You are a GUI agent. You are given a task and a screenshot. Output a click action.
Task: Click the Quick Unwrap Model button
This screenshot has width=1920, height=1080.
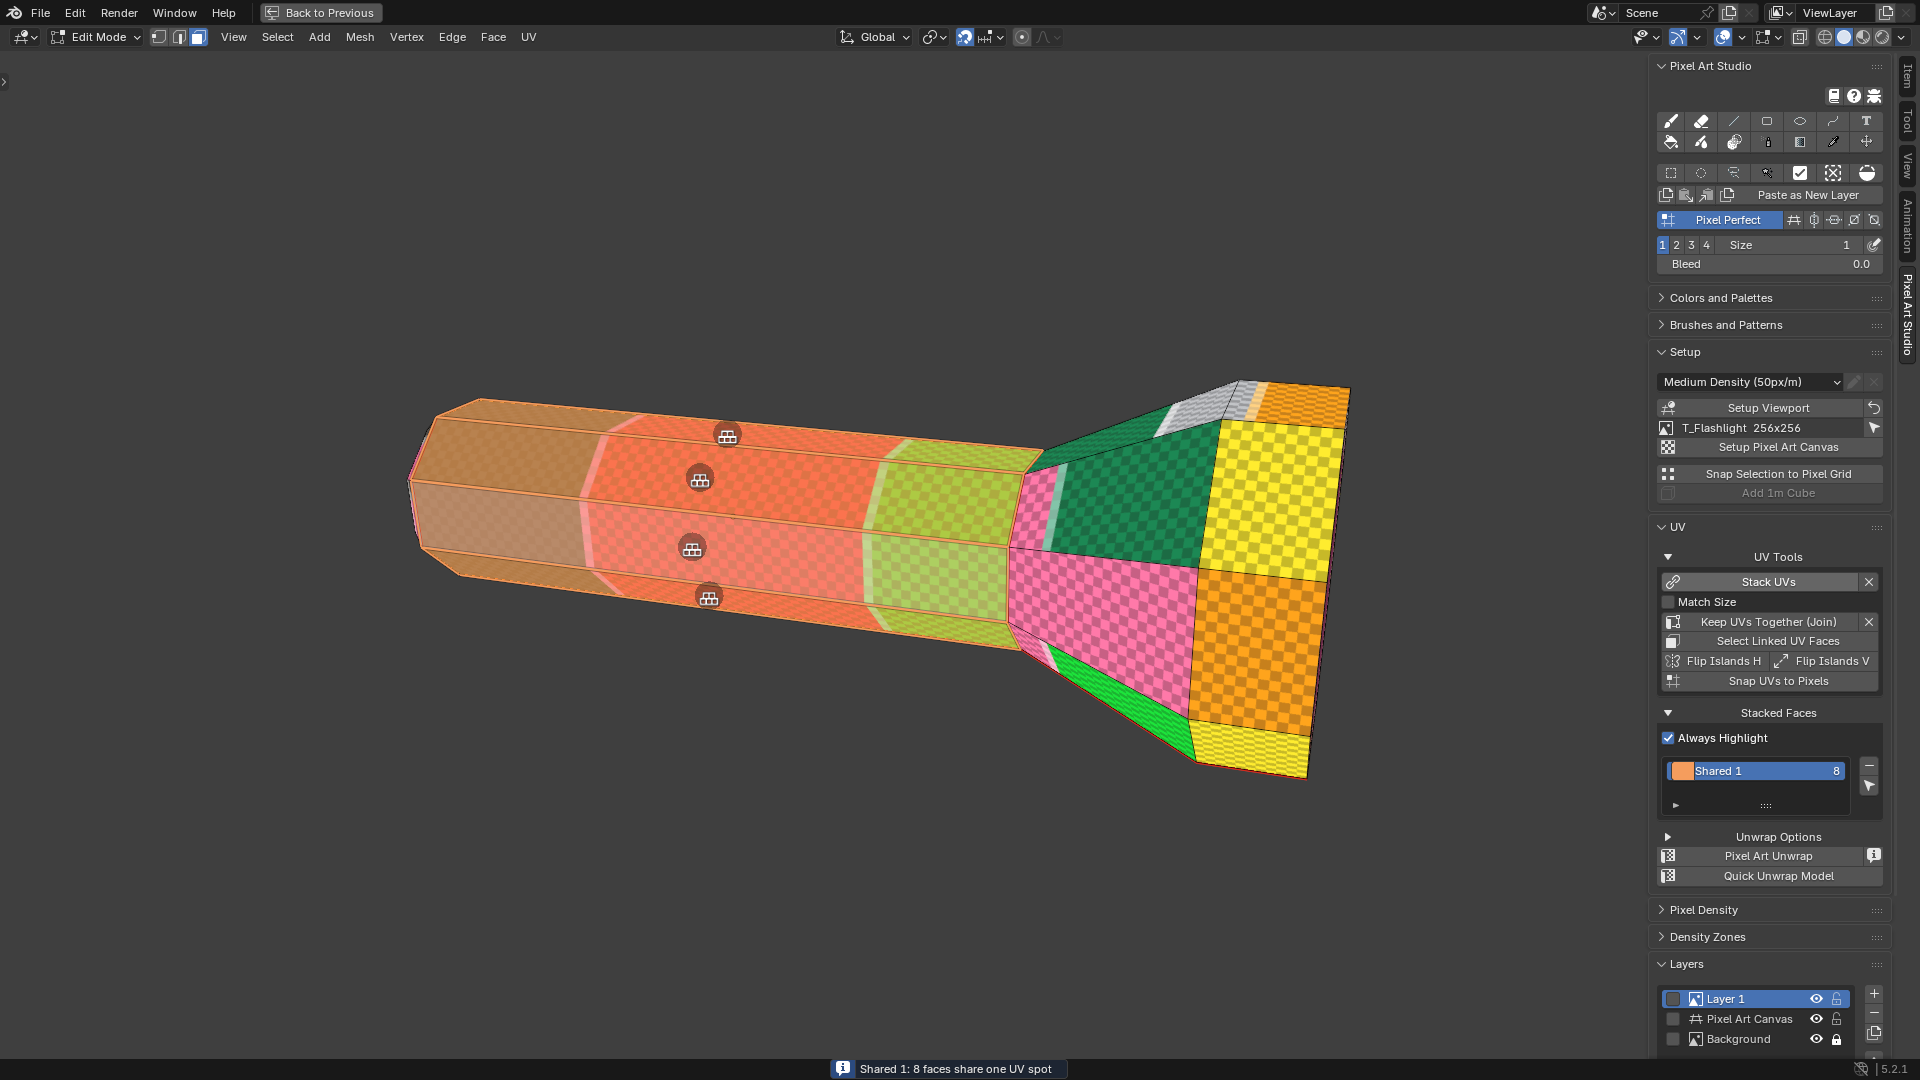(x=1770, y=876)
